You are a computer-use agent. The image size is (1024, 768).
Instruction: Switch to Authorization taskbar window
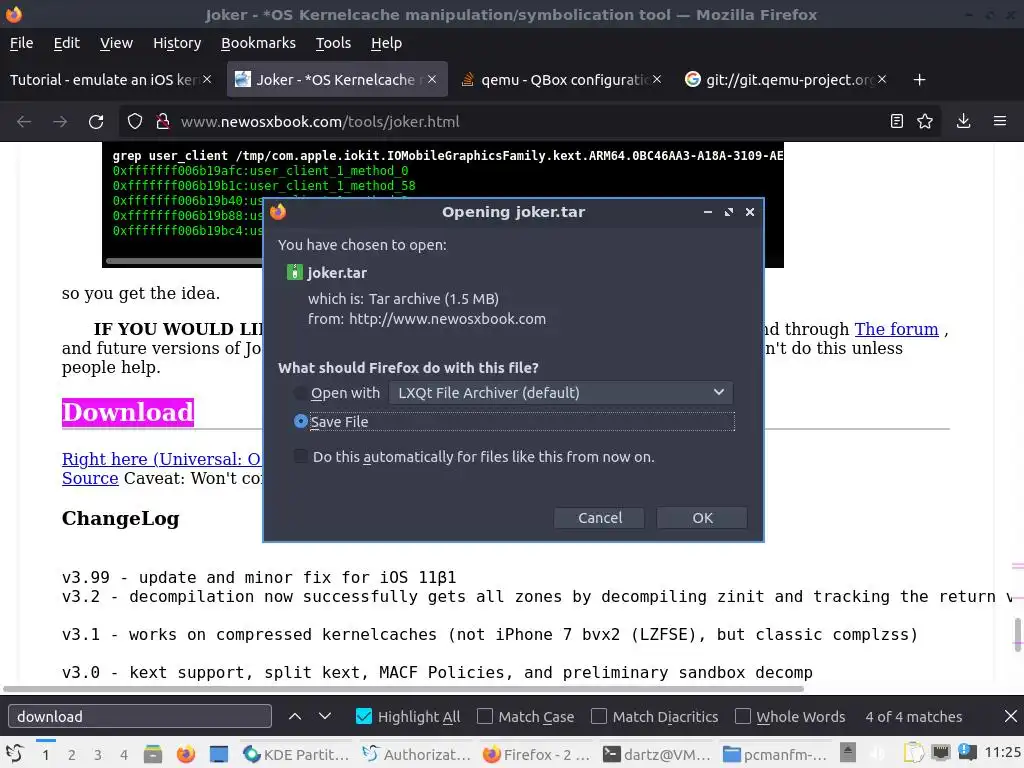[416, 754]
